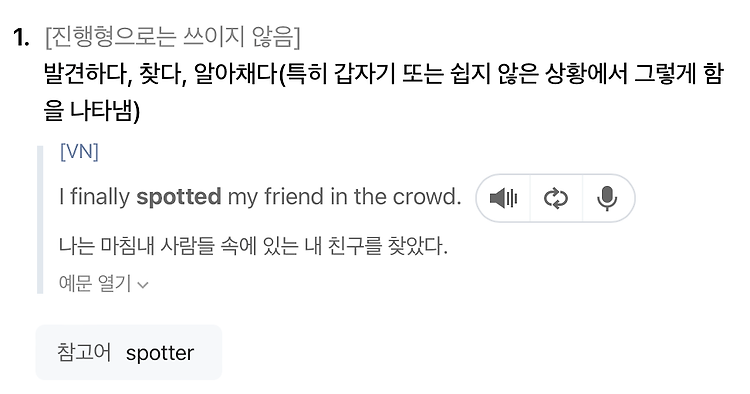
Task: Click the gray 참고어 spotter reference box
Action: (129, 352)
